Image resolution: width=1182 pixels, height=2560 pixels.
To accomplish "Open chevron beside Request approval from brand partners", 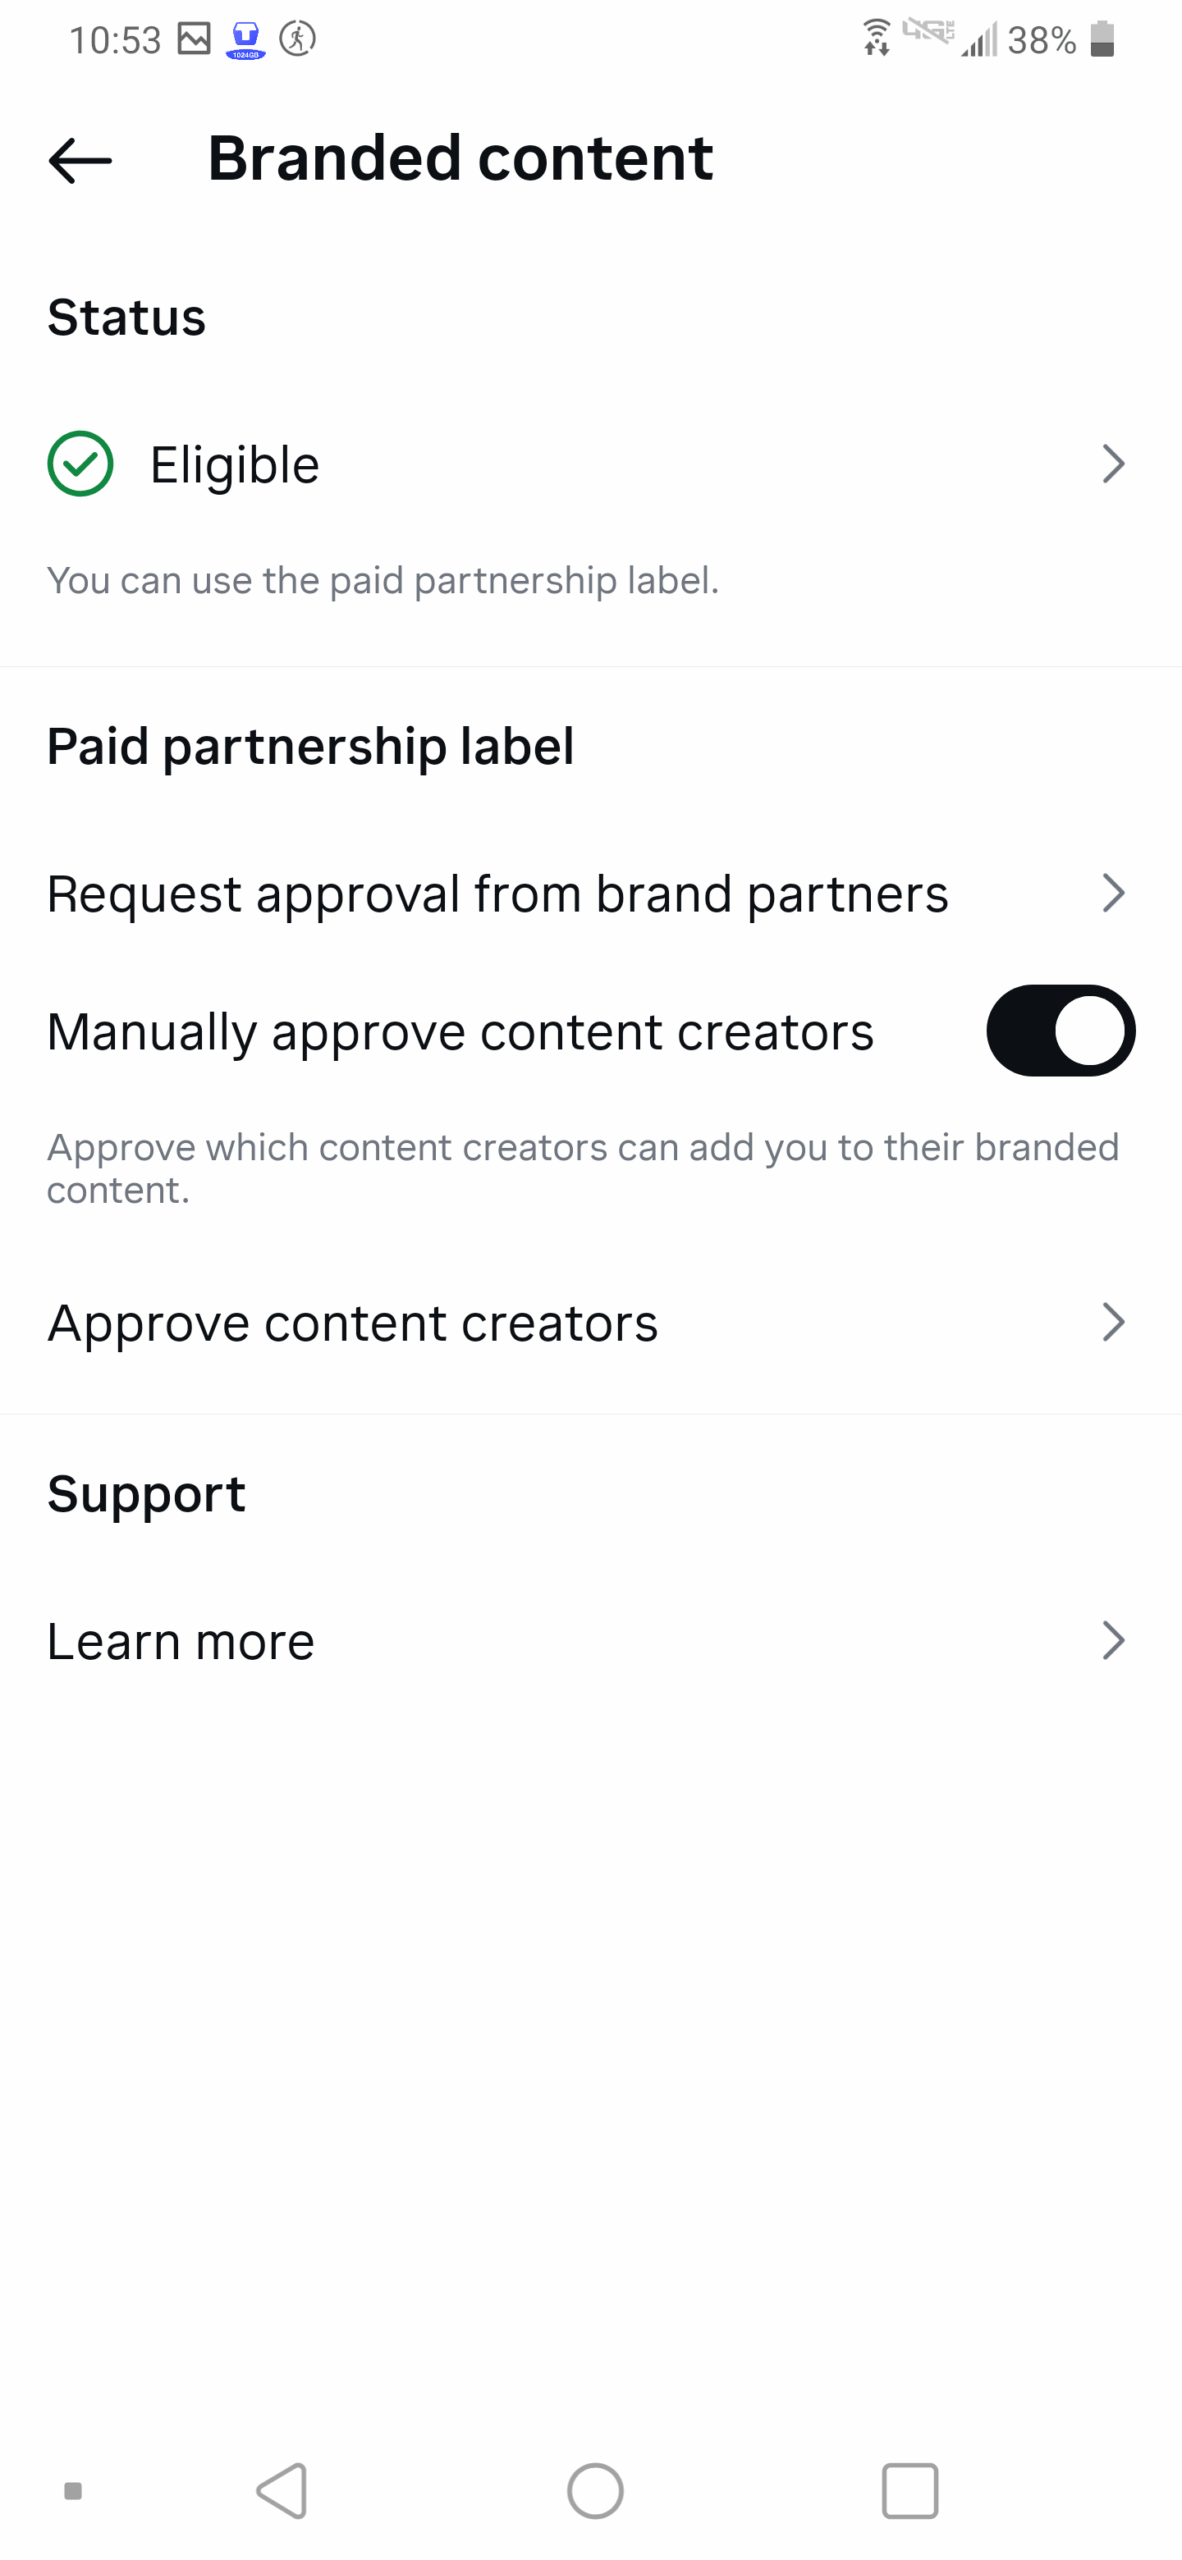I will pyautogui.click(x=1113, y=892).
